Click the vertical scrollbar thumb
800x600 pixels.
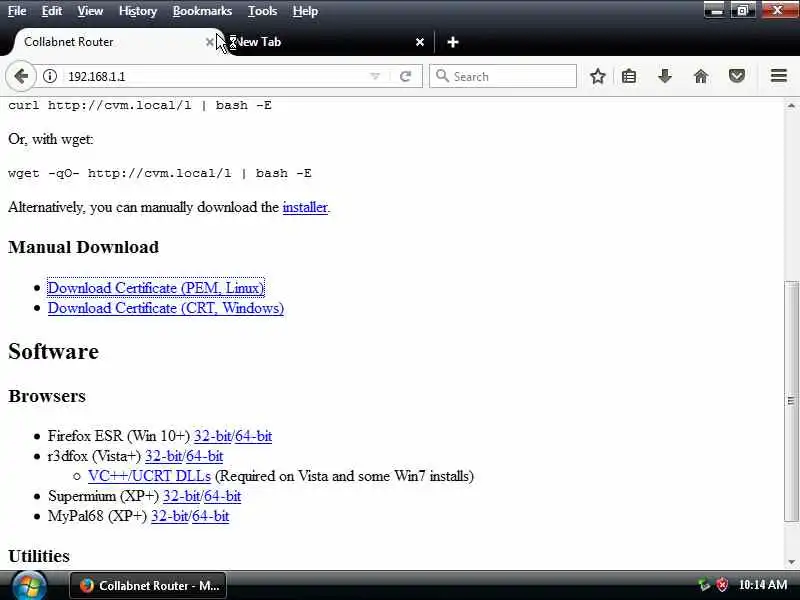791,401
